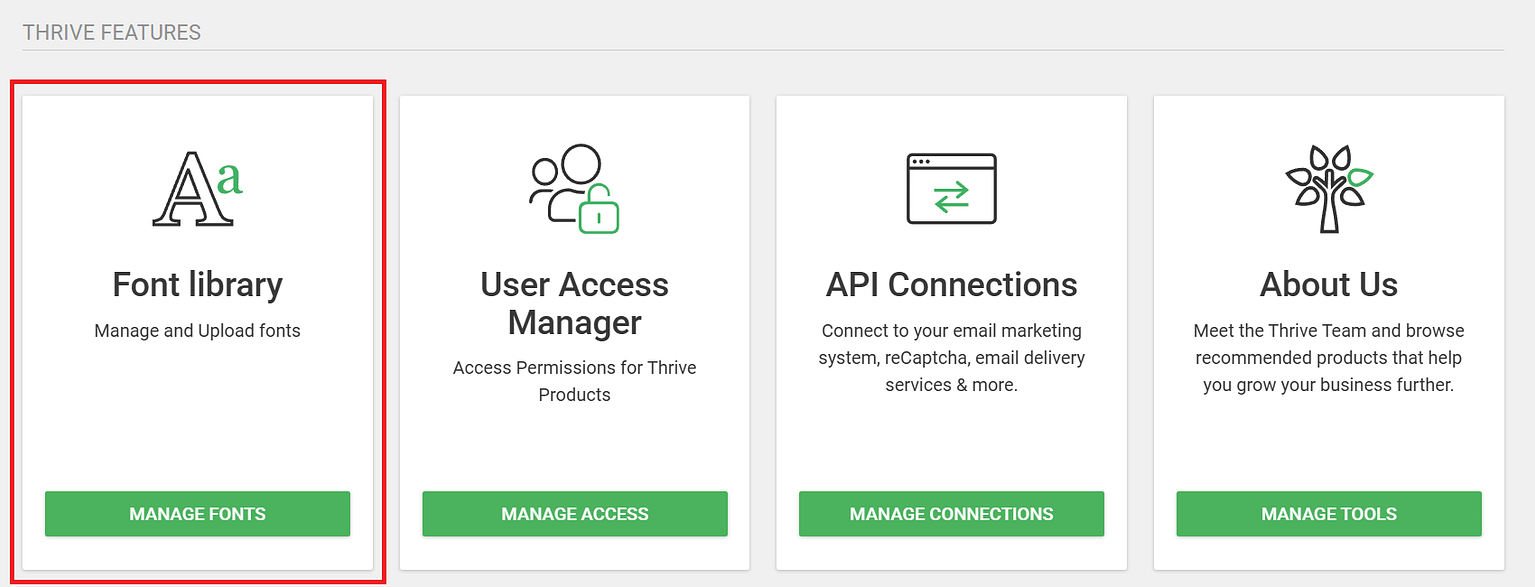Click the green leaf on the tree icon
This screenshot has height=587, width=1535.
pyautogui.click(x=1359, y=178)
